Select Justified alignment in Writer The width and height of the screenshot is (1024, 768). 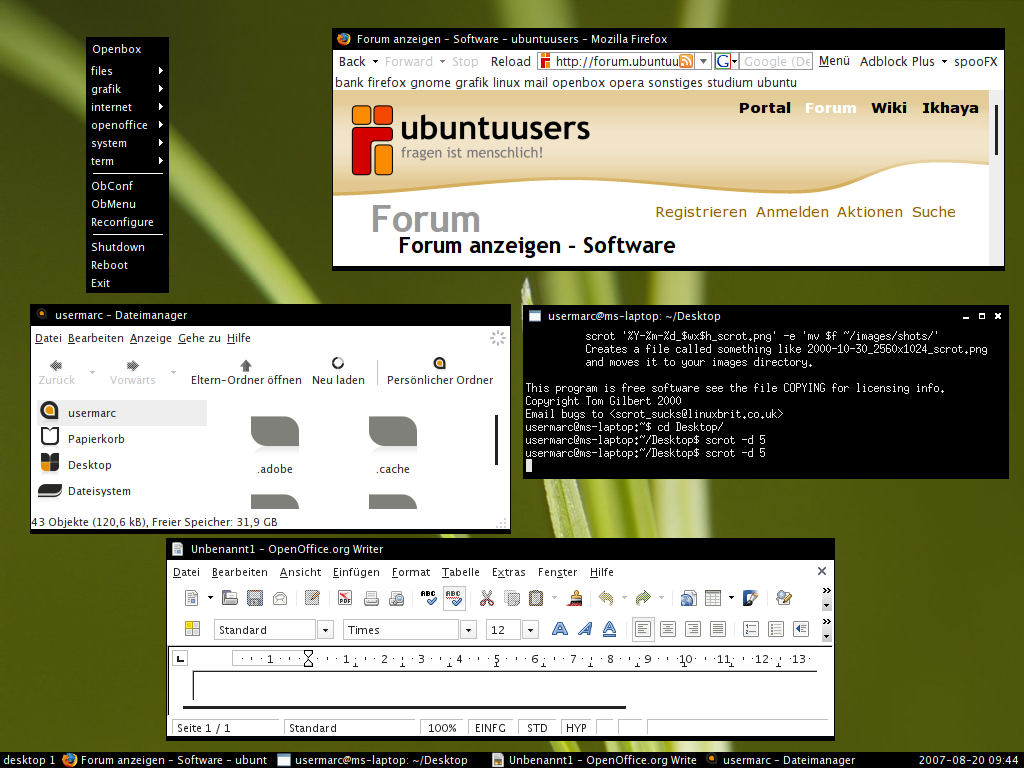718,629
